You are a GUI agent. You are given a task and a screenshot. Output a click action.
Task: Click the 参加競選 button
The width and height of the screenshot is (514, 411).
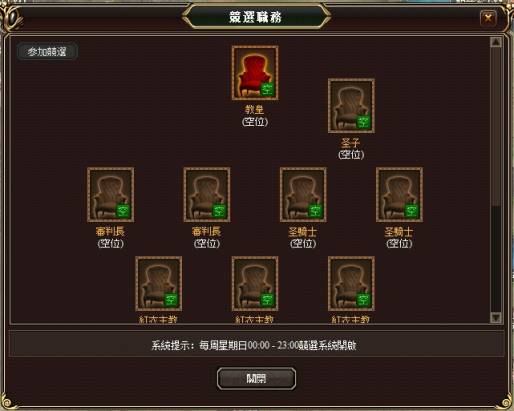tap(47, 52)
